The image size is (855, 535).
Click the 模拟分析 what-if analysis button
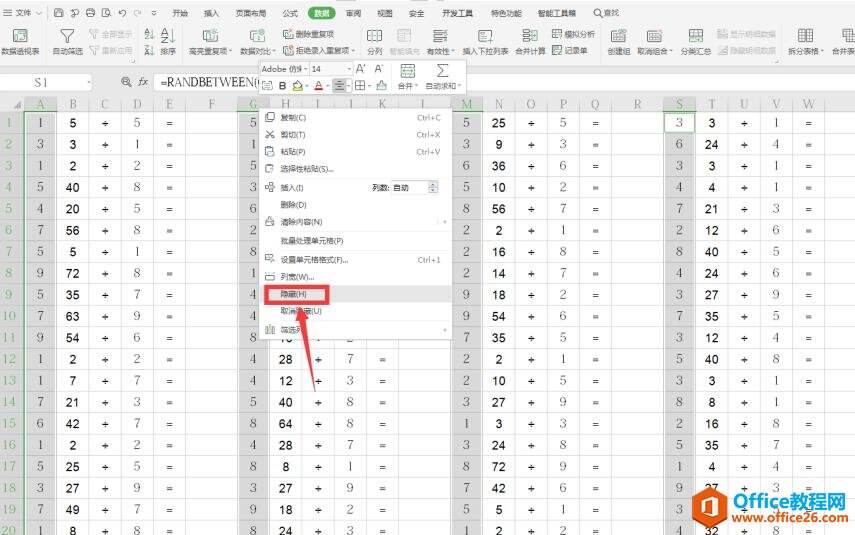(574, 34)
